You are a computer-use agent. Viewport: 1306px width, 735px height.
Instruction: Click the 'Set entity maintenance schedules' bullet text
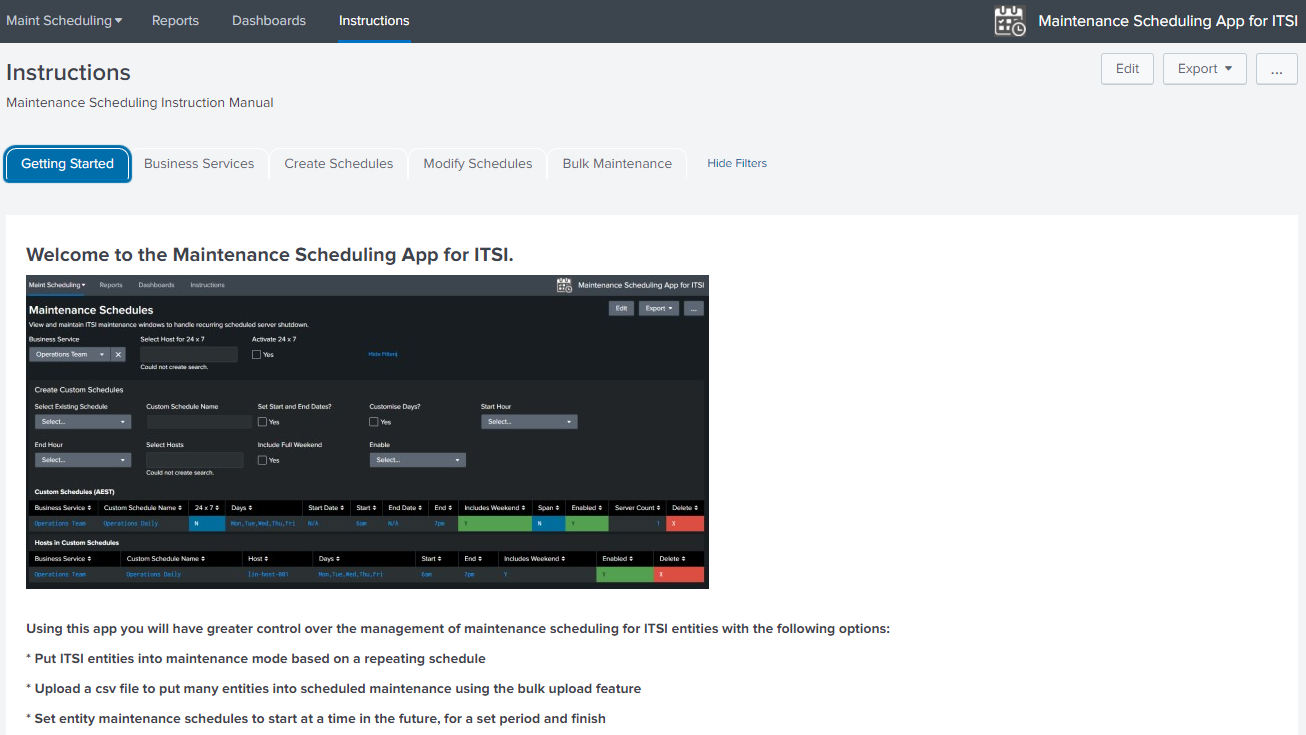[x=316, y=719]
